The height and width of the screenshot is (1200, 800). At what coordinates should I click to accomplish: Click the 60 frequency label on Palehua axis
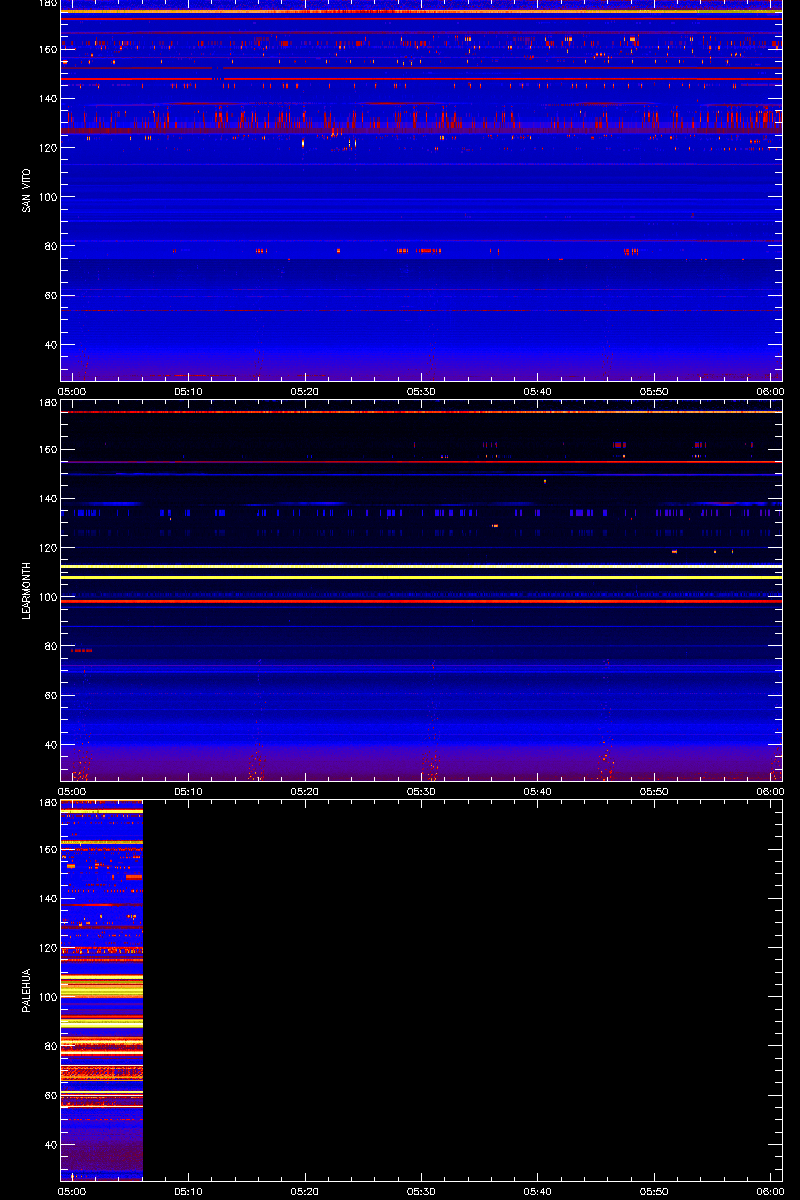[x=51, y=1096]
